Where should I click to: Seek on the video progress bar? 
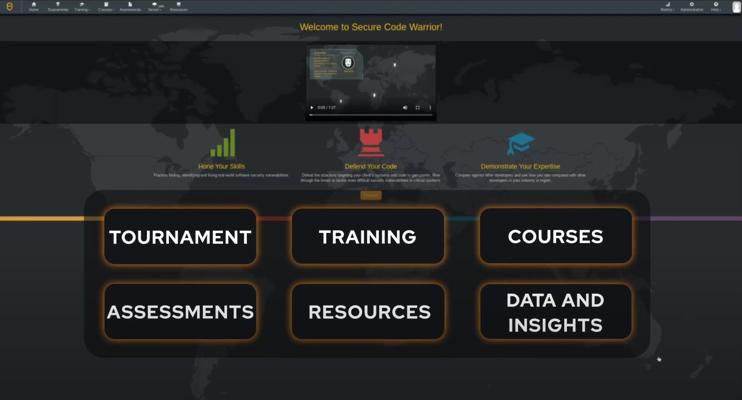[371, 115]
